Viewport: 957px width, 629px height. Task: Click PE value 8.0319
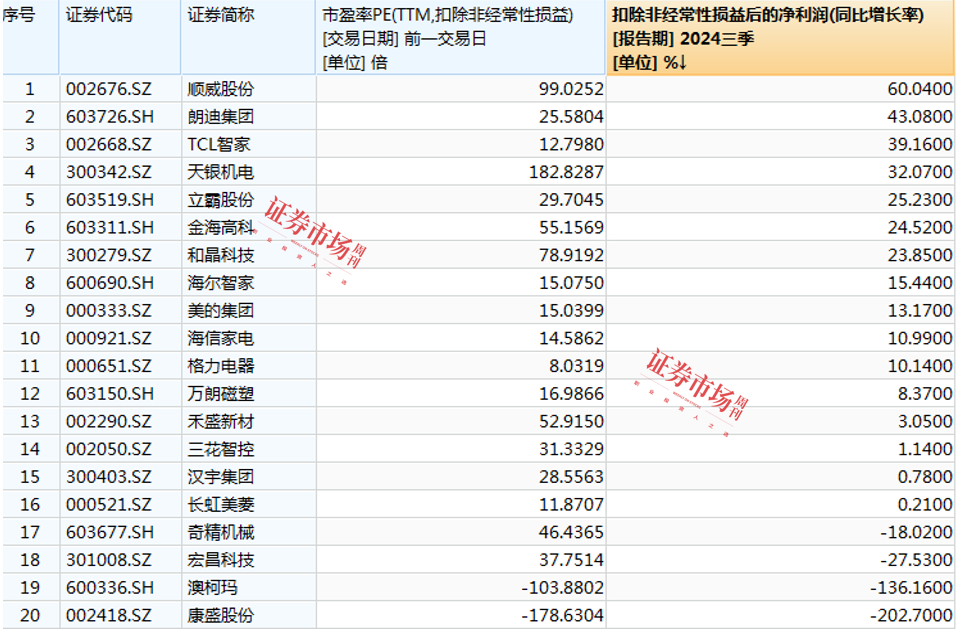[576, 366]
